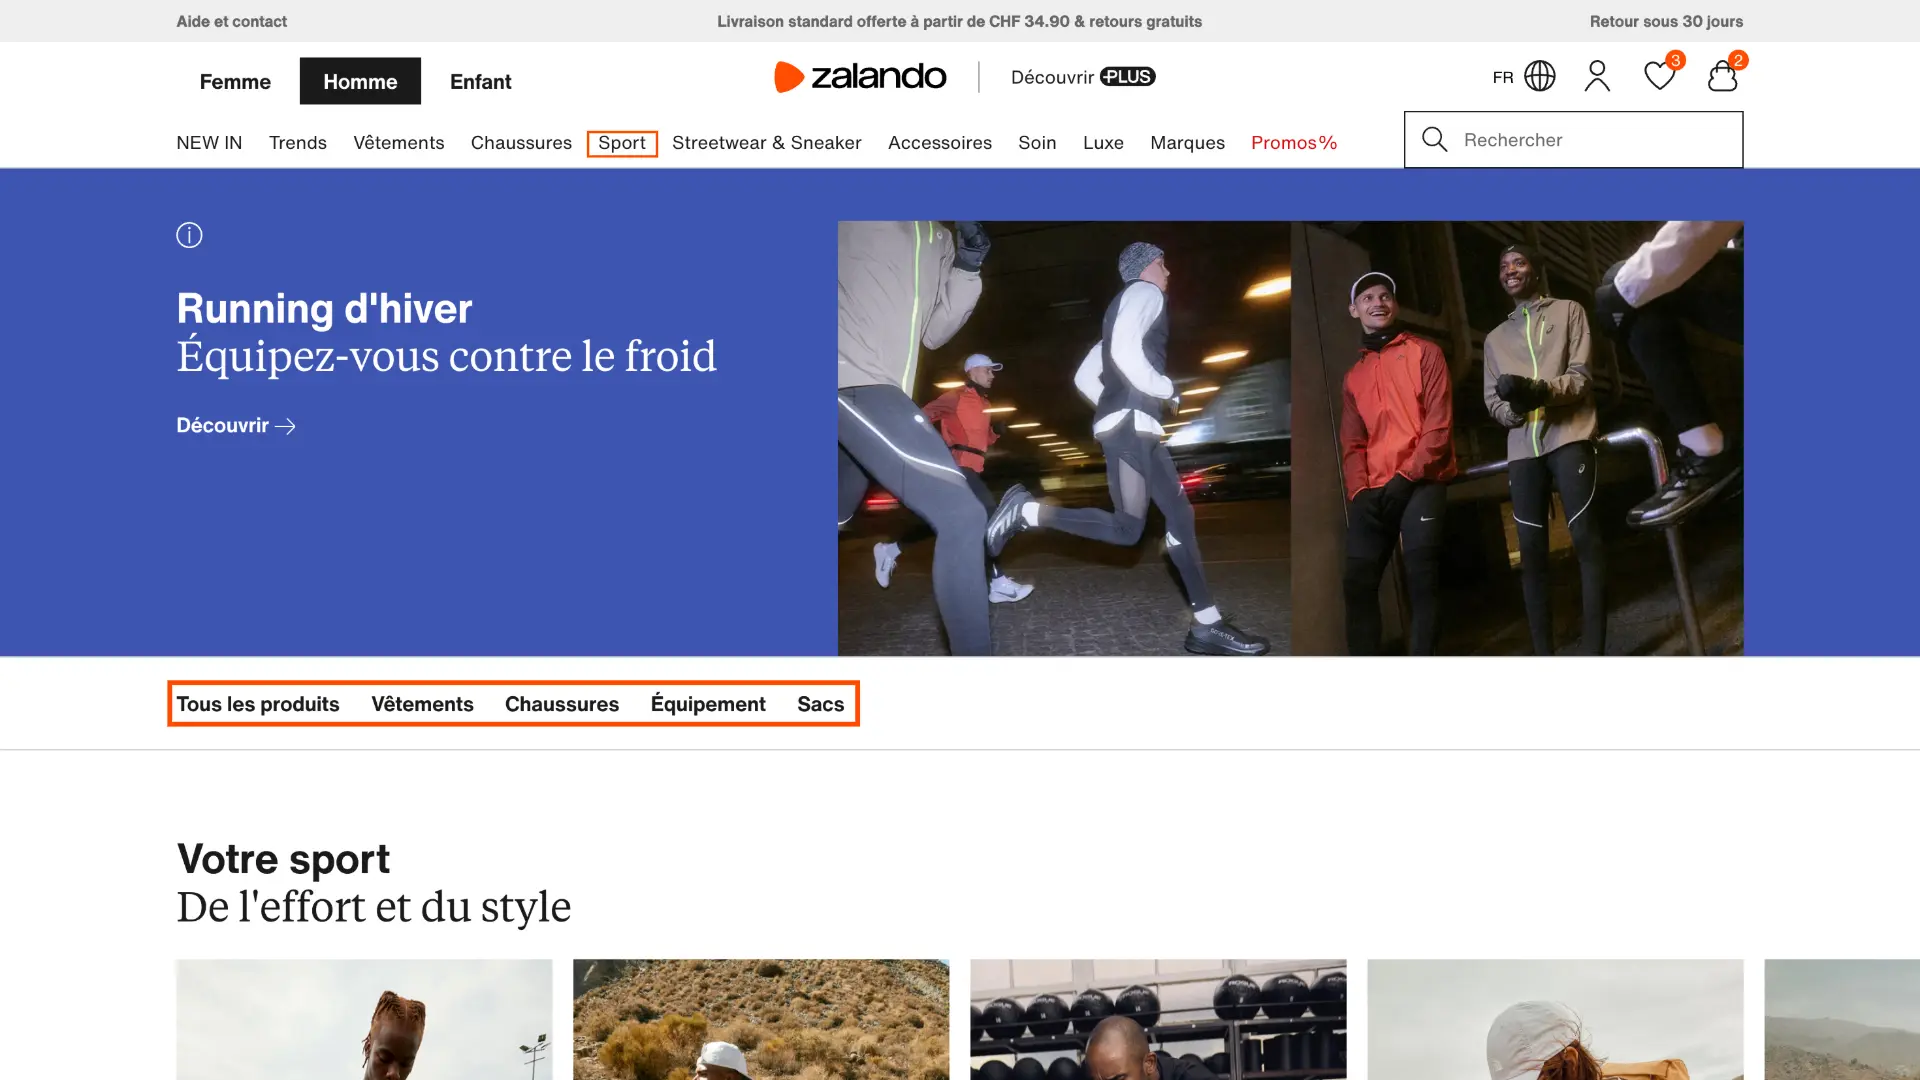The image size is (1920, 1080).
Task: Choose Tous les produits category
Action: point(258,704)
